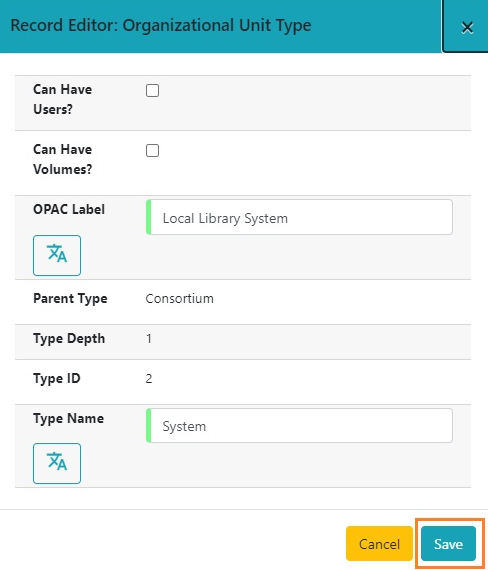Cancel editing the record
This screenshot has height=570, width=488.
point(379,543)
